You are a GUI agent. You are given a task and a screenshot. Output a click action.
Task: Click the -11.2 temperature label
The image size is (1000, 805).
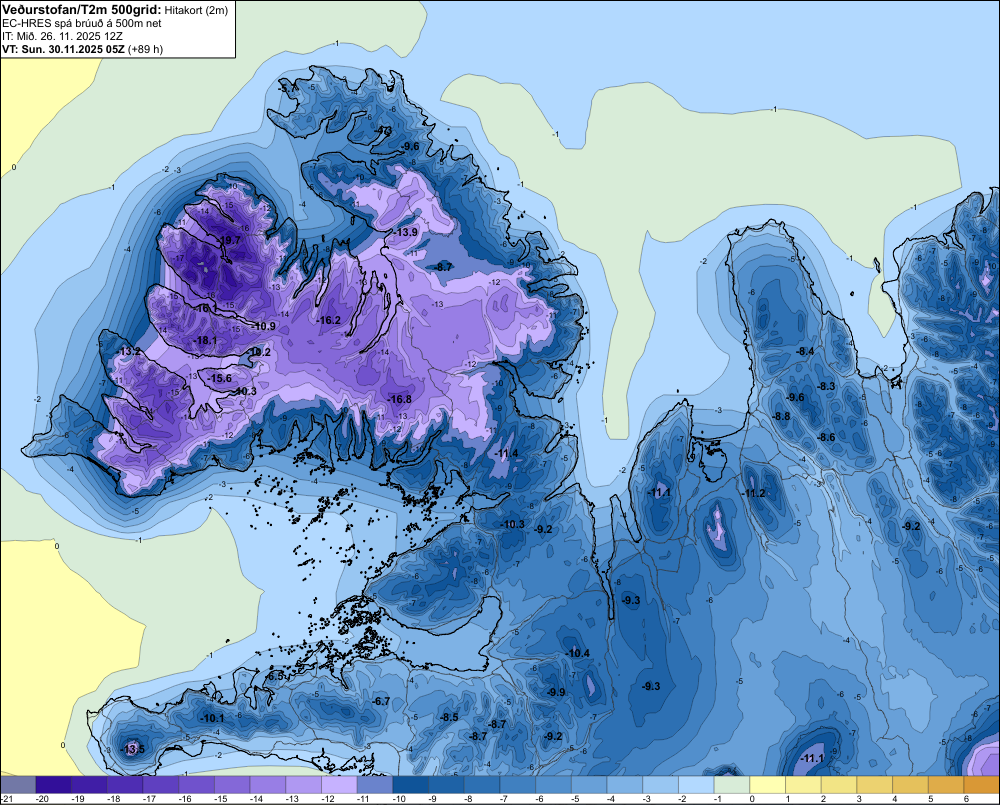(x=754, y=493)
